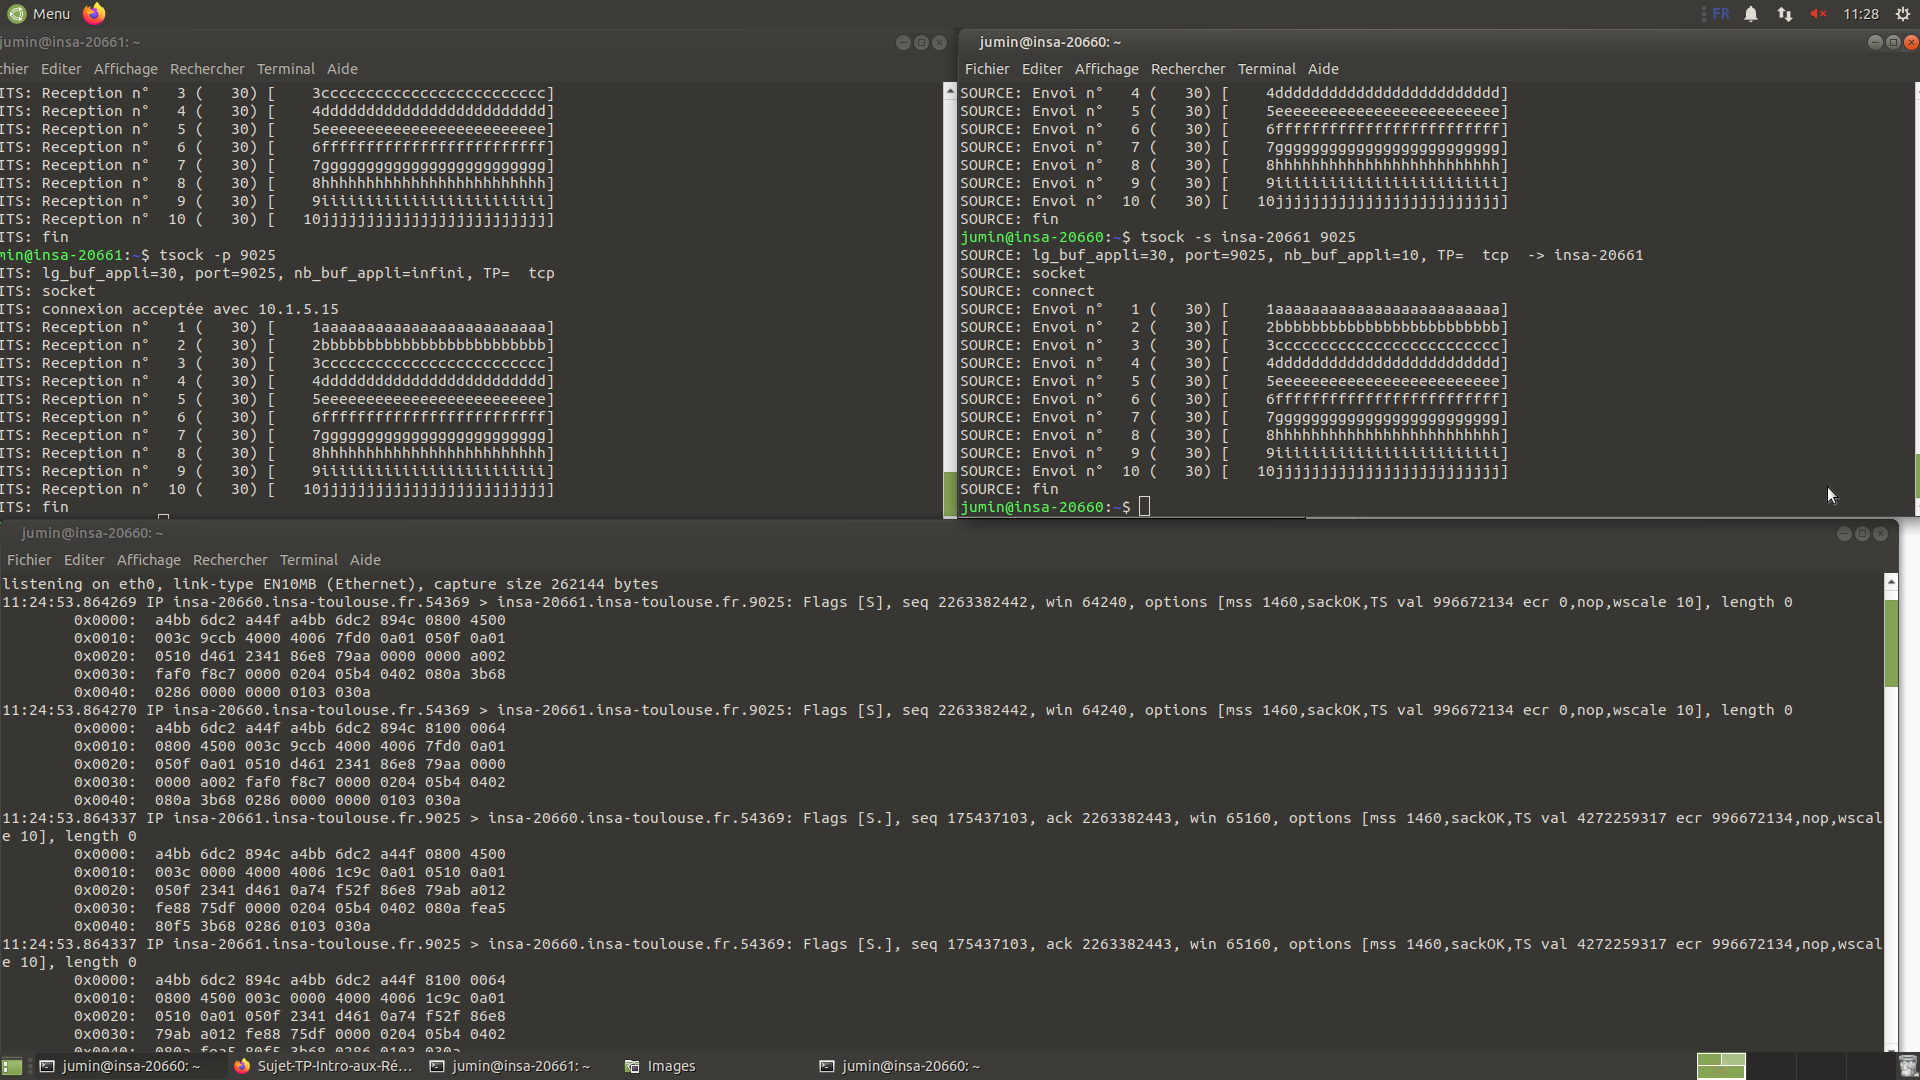Screen dimensions: 1920x1080
Task: Click the clock showing 11:28
Action: click(x=1860, y=14)
